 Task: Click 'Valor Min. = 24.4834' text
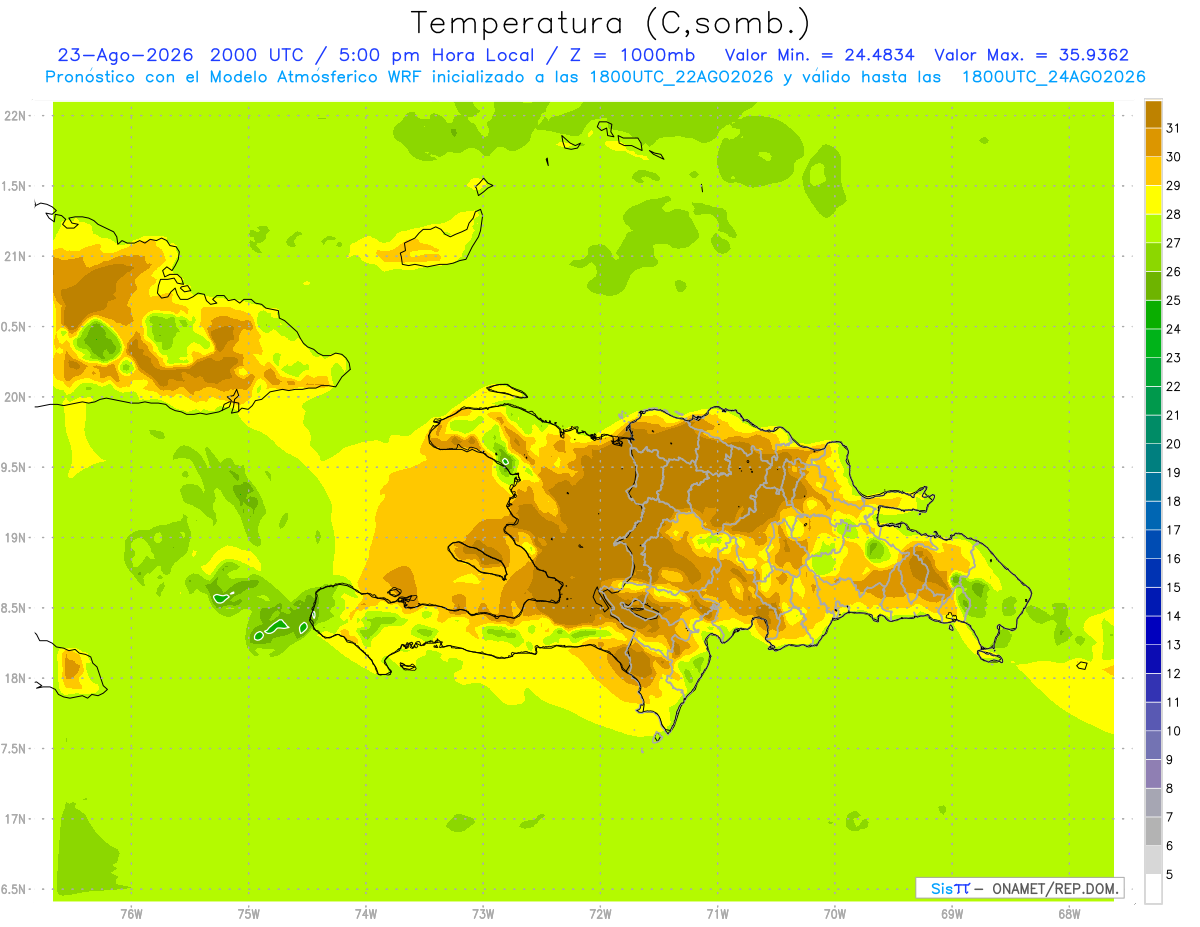[819, 56]
